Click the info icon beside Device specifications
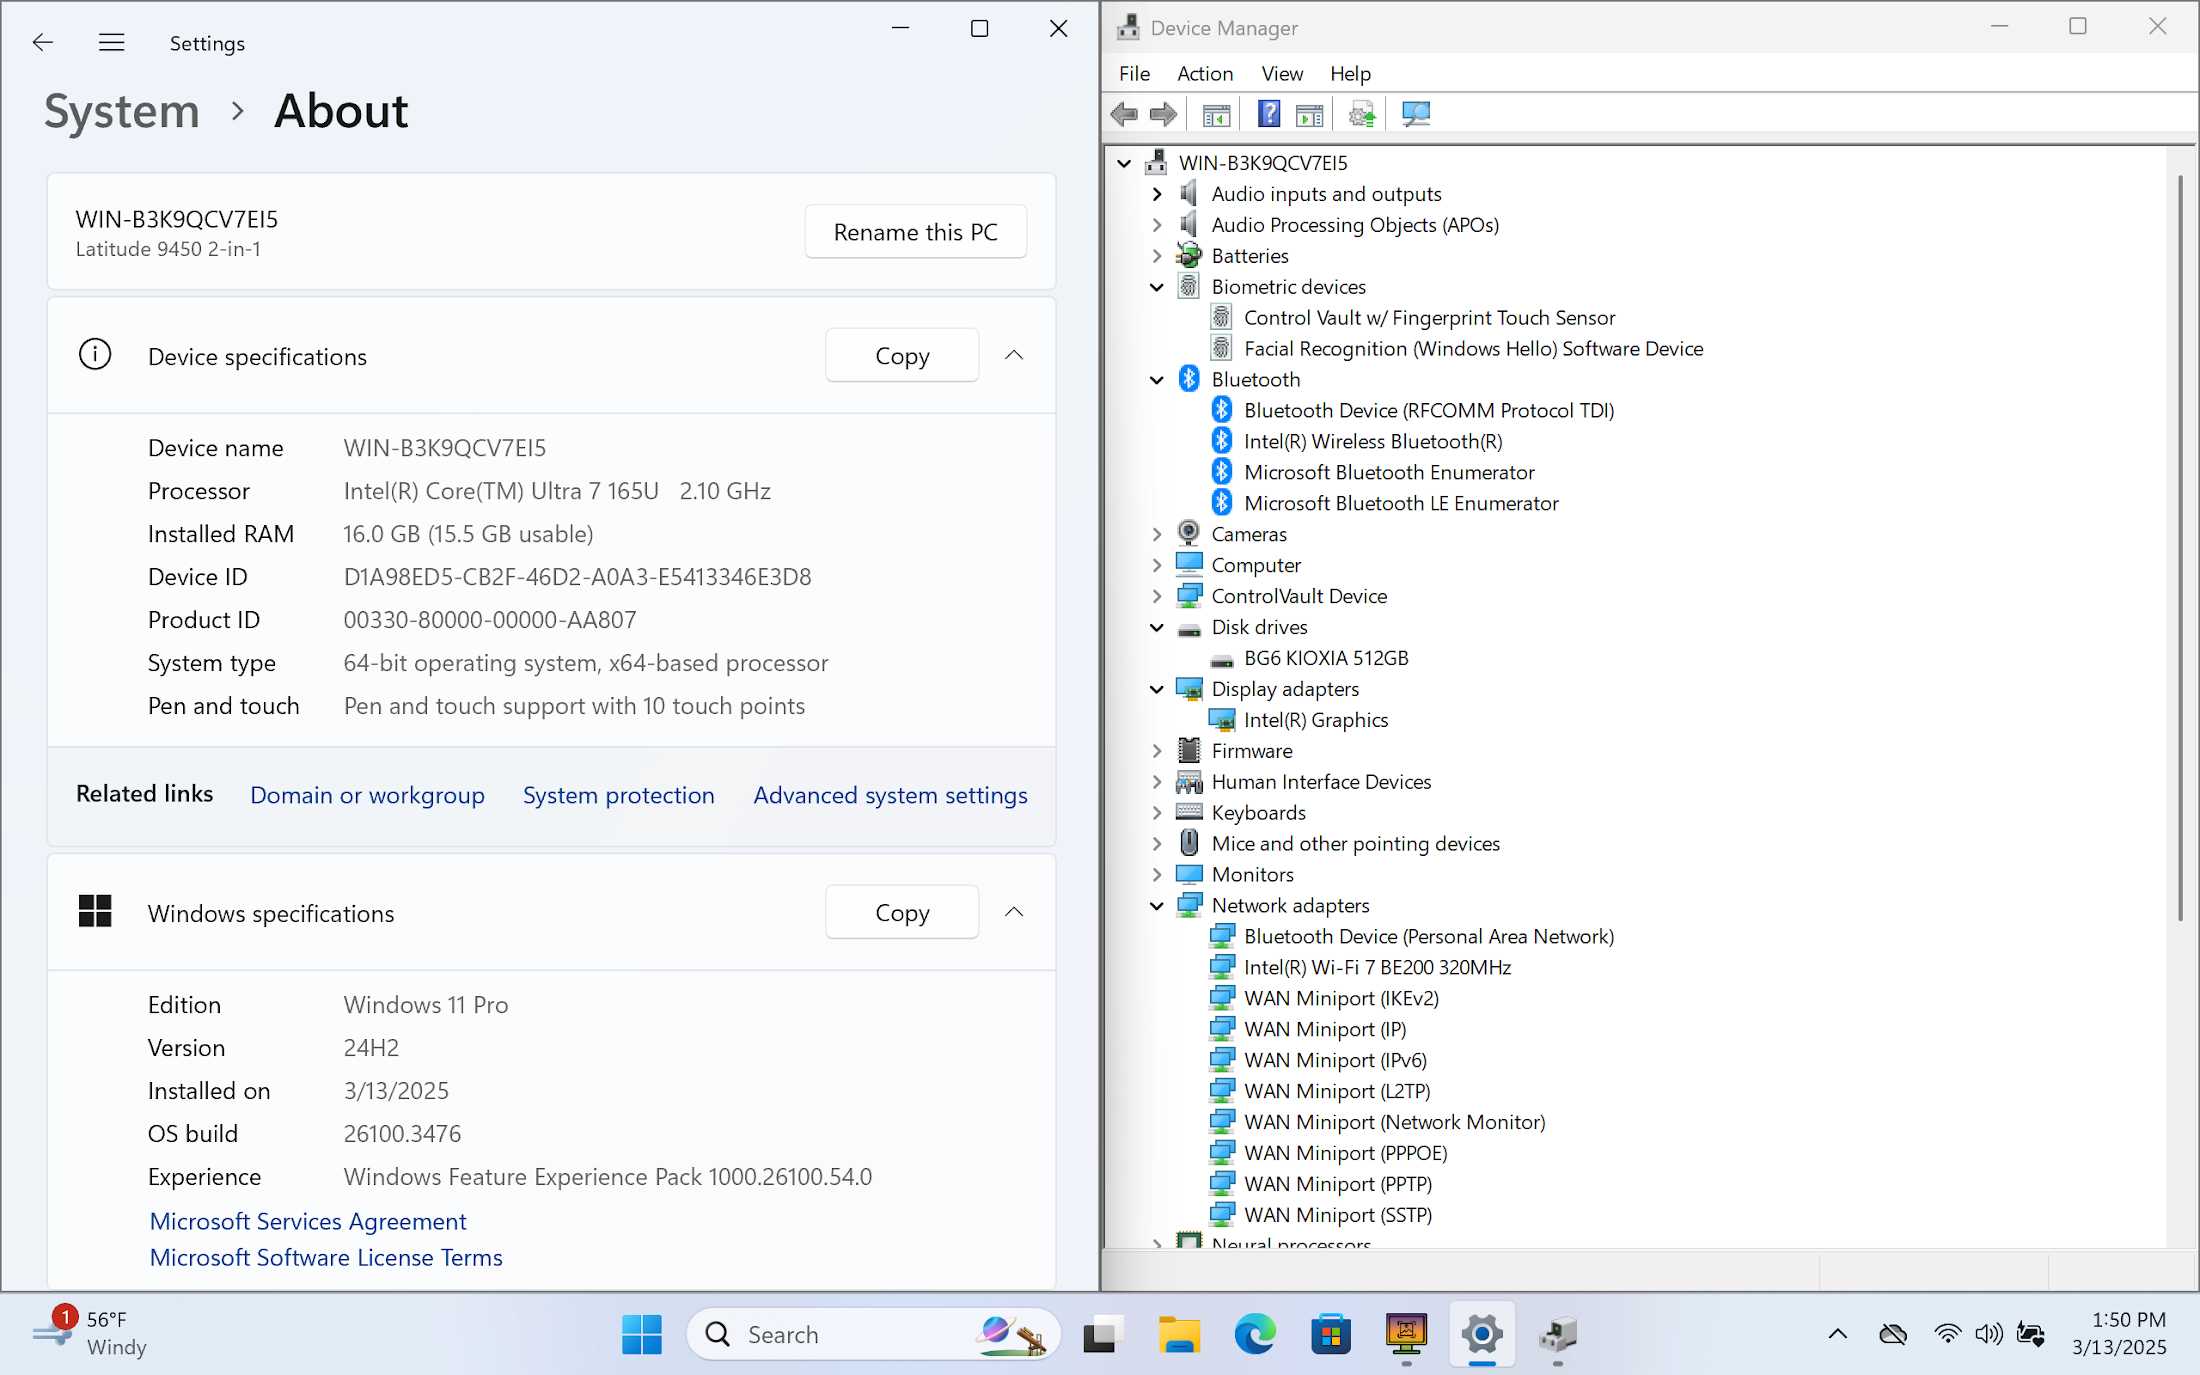The image size is (2200, 1375). tap(95, 354)
